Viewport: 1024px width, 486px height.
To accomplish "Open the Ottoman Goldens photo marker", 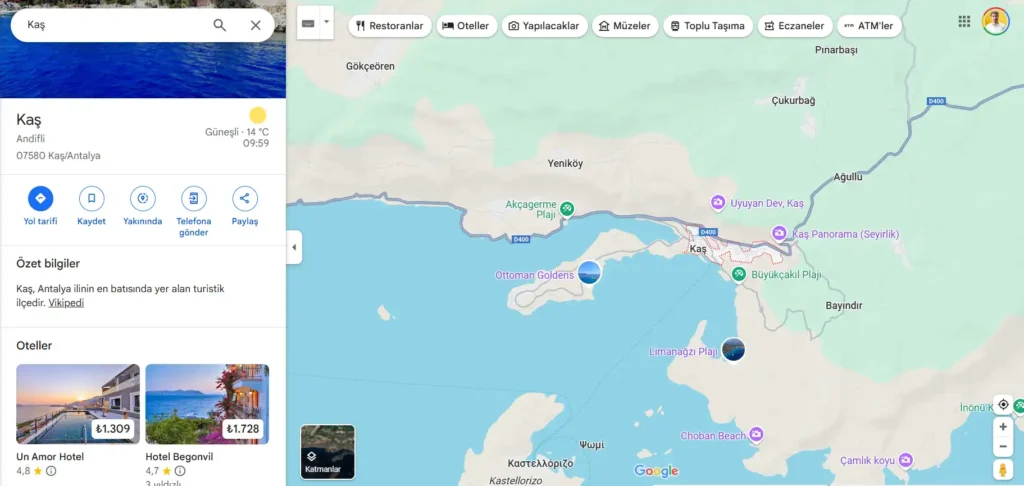I will point(589,272).
